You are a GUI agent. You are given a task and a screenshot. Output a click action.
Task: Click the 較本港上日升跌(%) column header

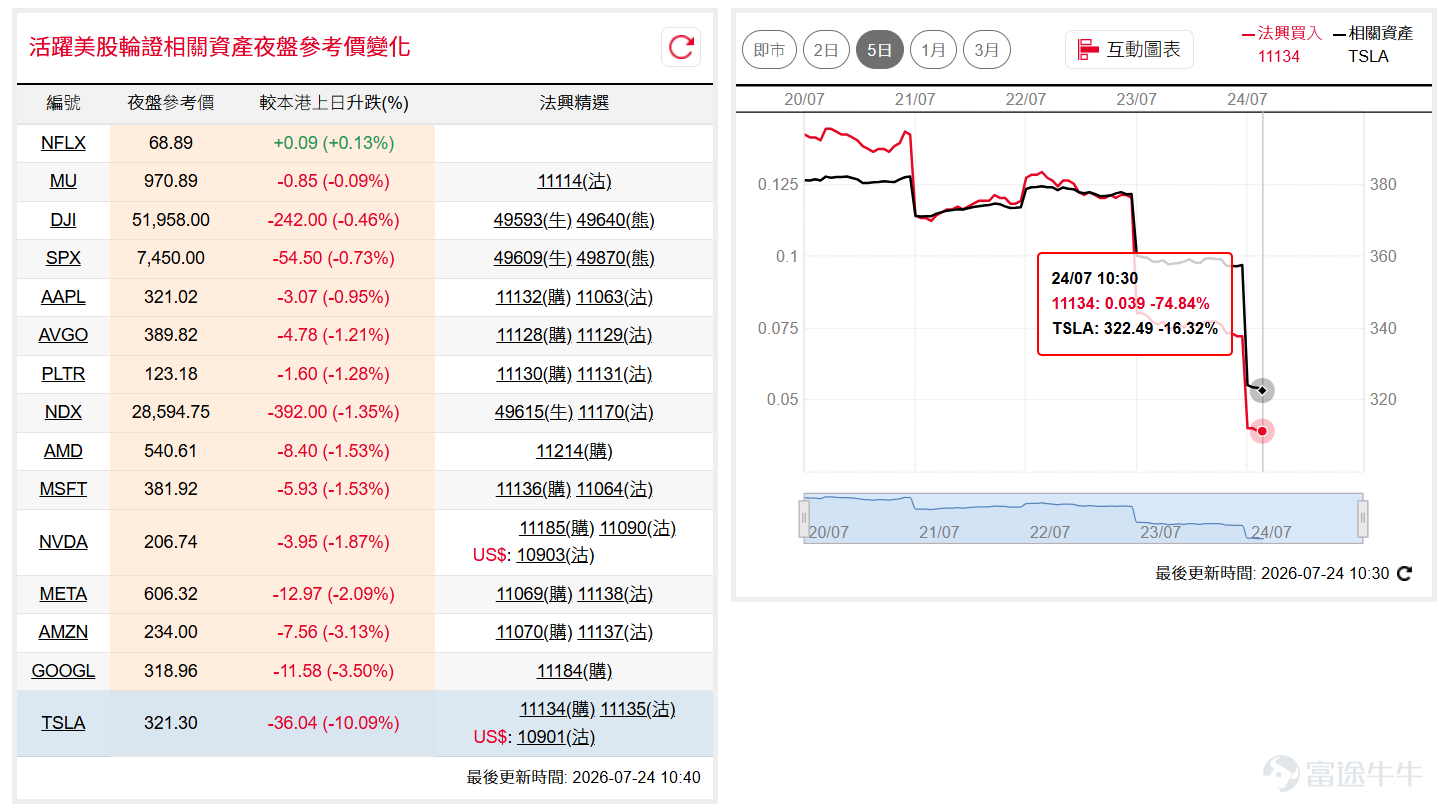pos(334,103)
